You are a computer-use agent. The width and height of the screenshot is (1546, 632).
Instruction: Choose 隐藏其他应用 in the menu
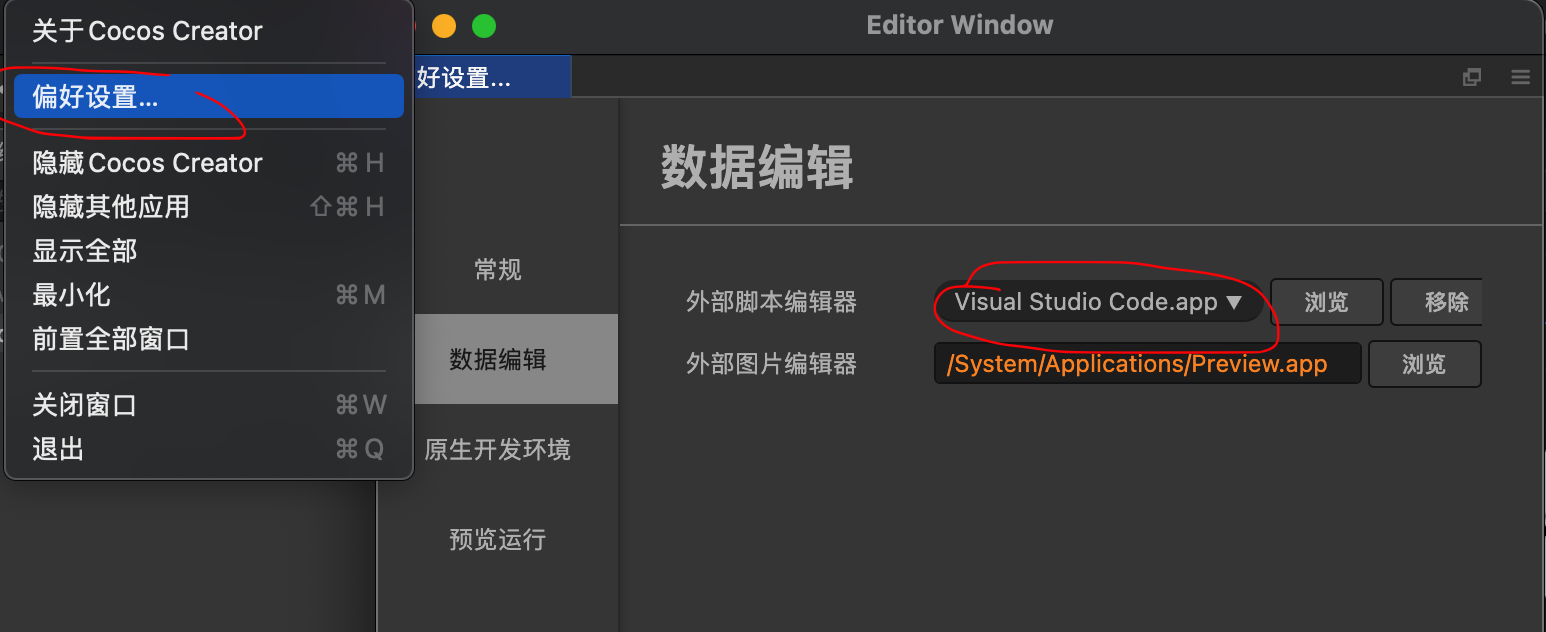[x=111, y=207]
